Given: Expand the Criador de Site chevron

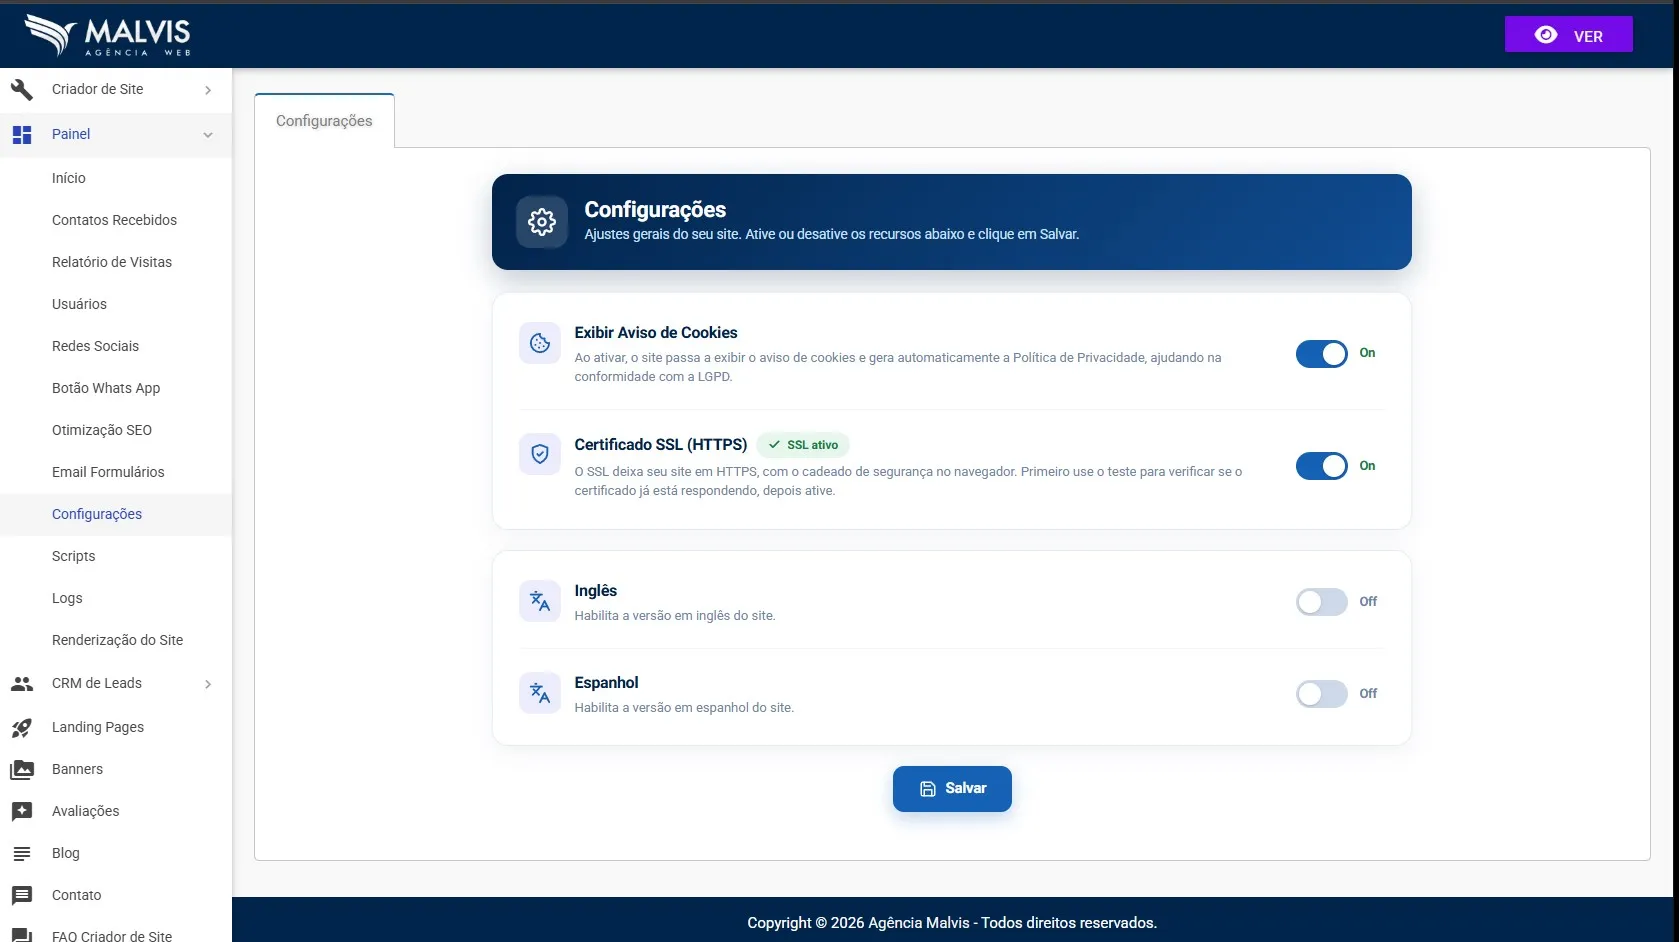Looking at the screenshot, I should (208, 90).
